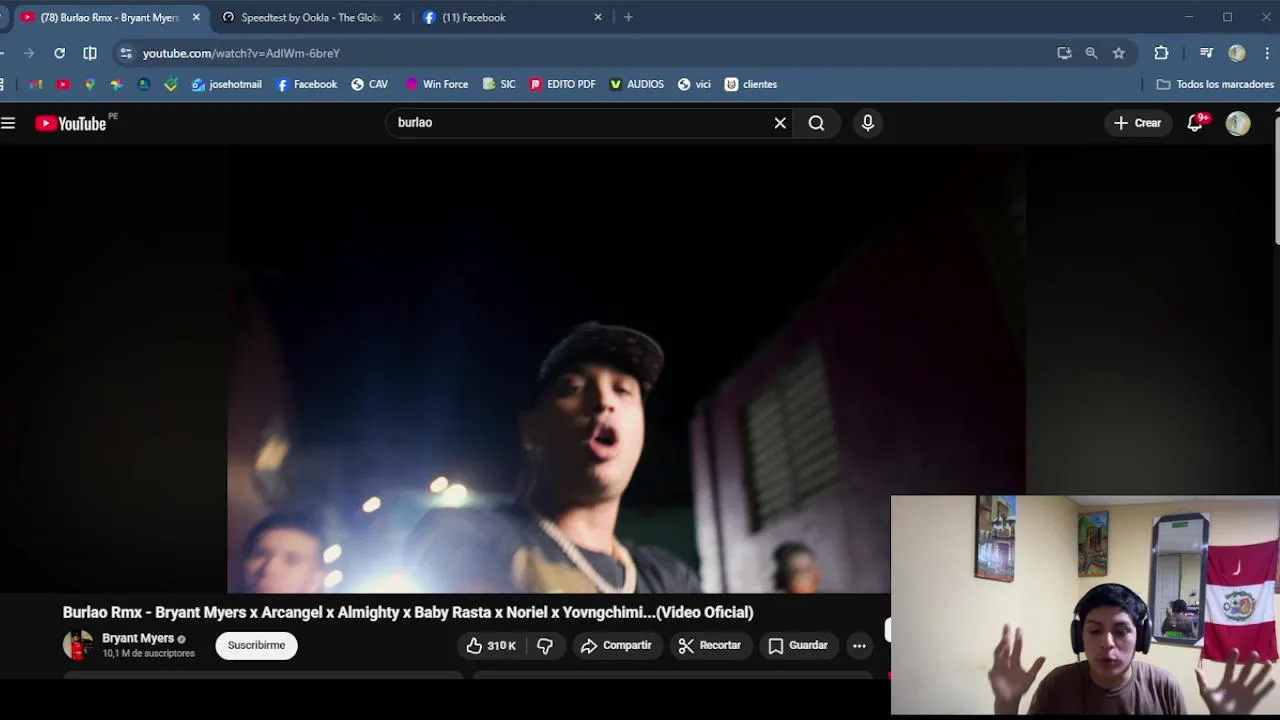Open the browser extensions puzzle icon
The height and width of the screenshot is (720, 1280).
click(1161, 53)
